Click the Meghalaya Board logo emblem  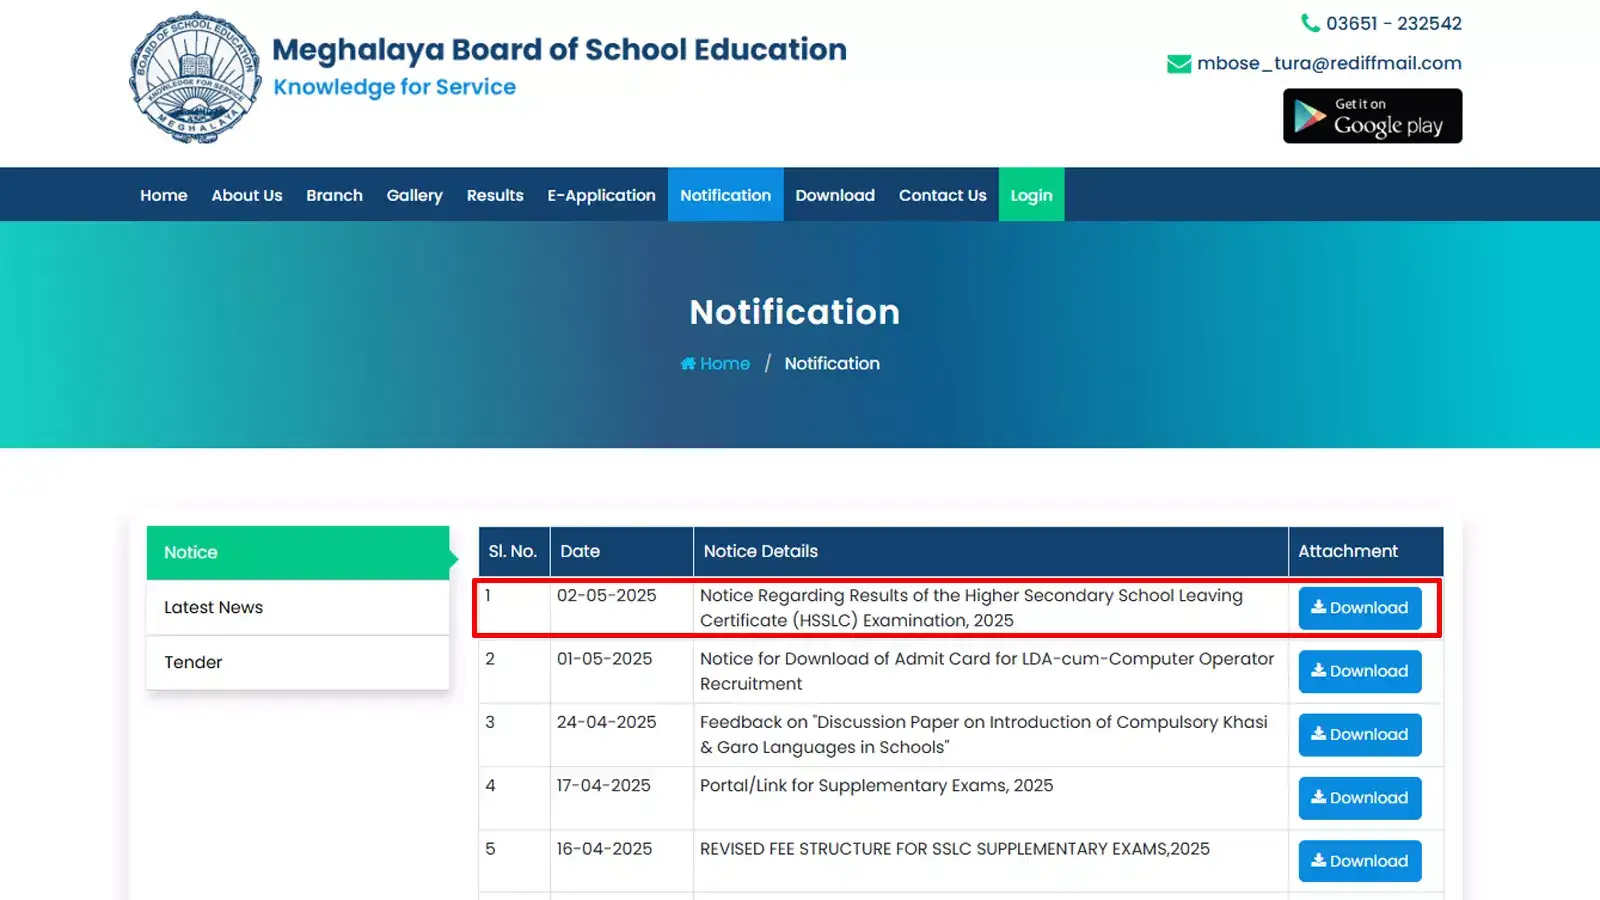195,78
